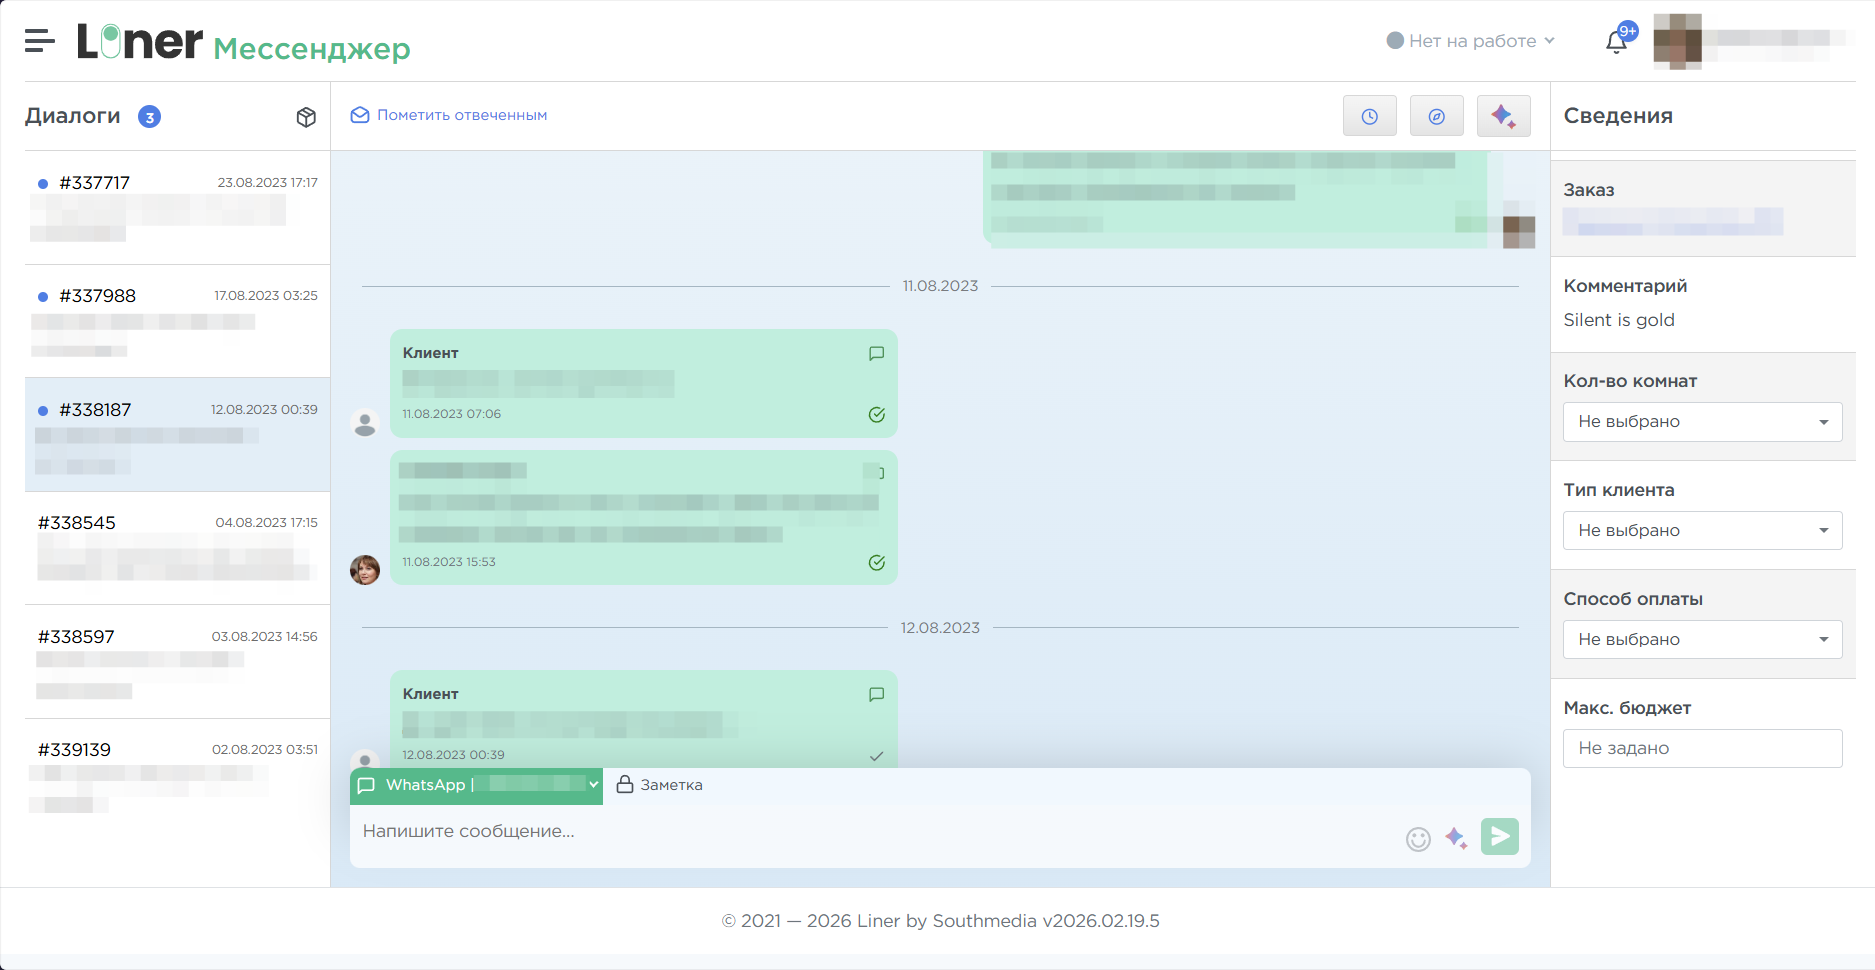The image size is (1875, 970).
Task: Open the Тип клиента dropdown
Action: [x=1702, y=531]
